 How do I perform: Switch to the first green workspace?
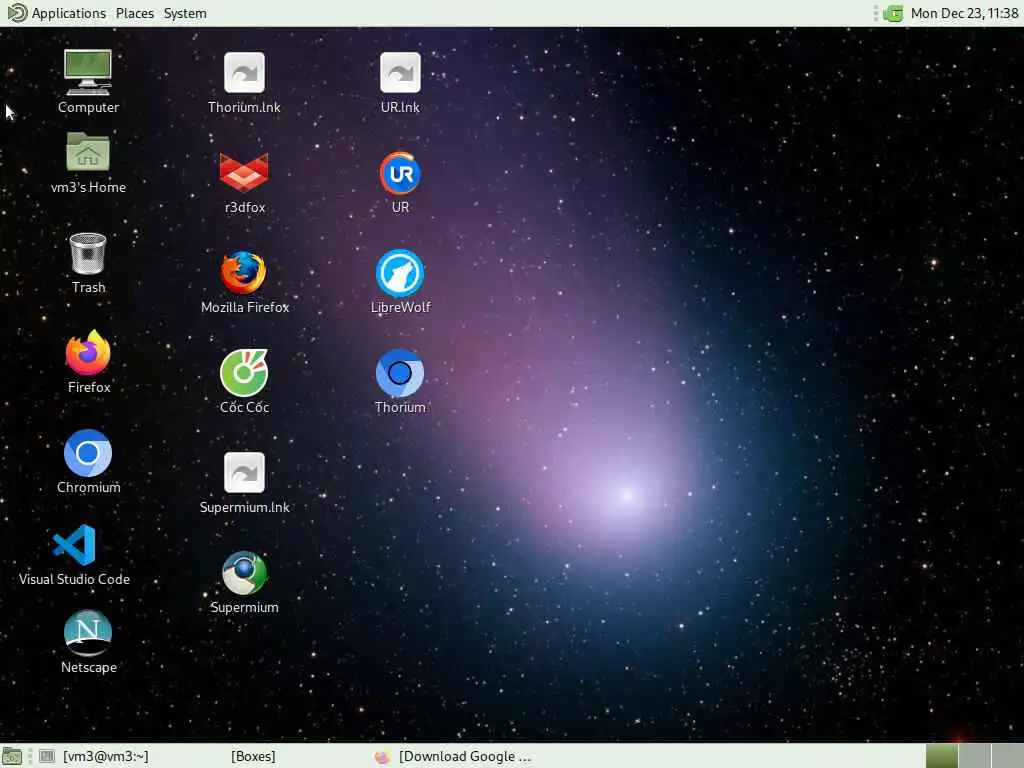[942, 756]
